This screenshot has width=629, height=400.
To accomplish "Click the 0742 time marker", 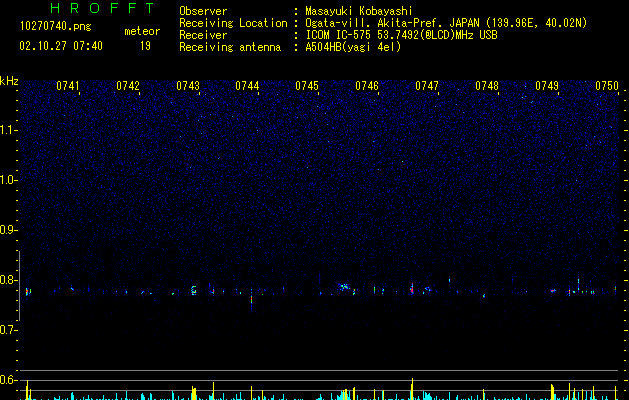I will pyautogui.click(x=128, y=86).
